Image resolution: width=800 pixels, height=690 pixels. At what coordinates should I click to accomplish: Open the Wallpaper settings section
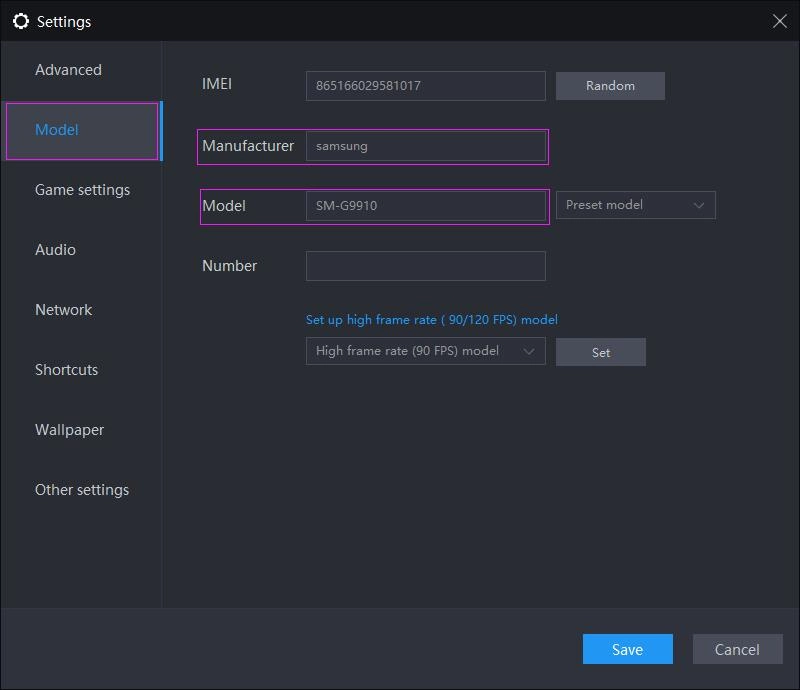coord(71,429)
